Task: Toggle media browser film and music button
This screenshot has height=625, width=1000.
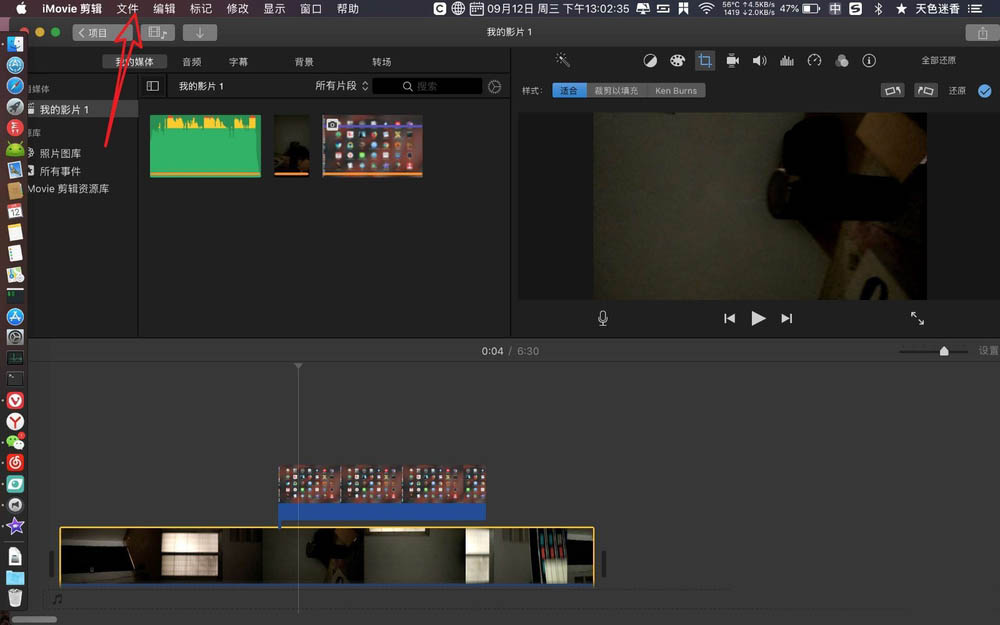Action: (x=158, y=33)
